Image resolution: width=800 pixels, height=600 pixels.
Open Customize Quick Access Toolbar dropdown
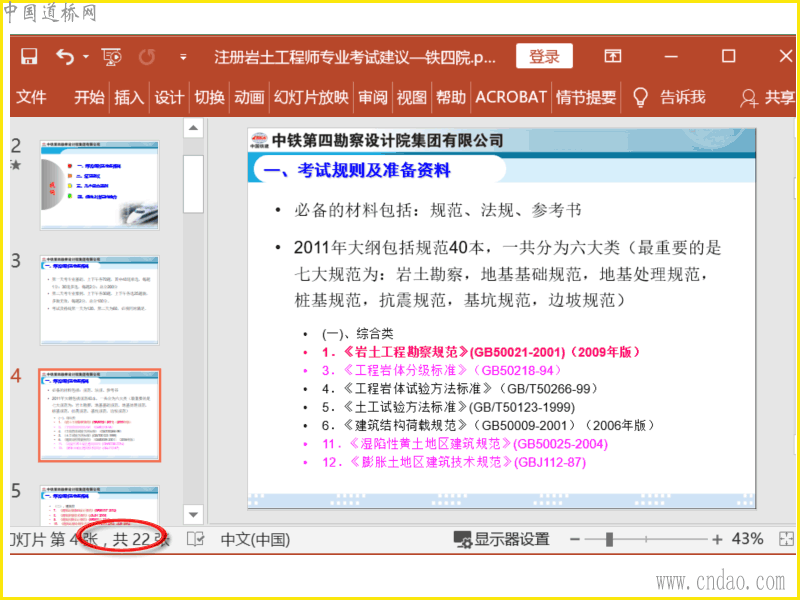point(183,57)
